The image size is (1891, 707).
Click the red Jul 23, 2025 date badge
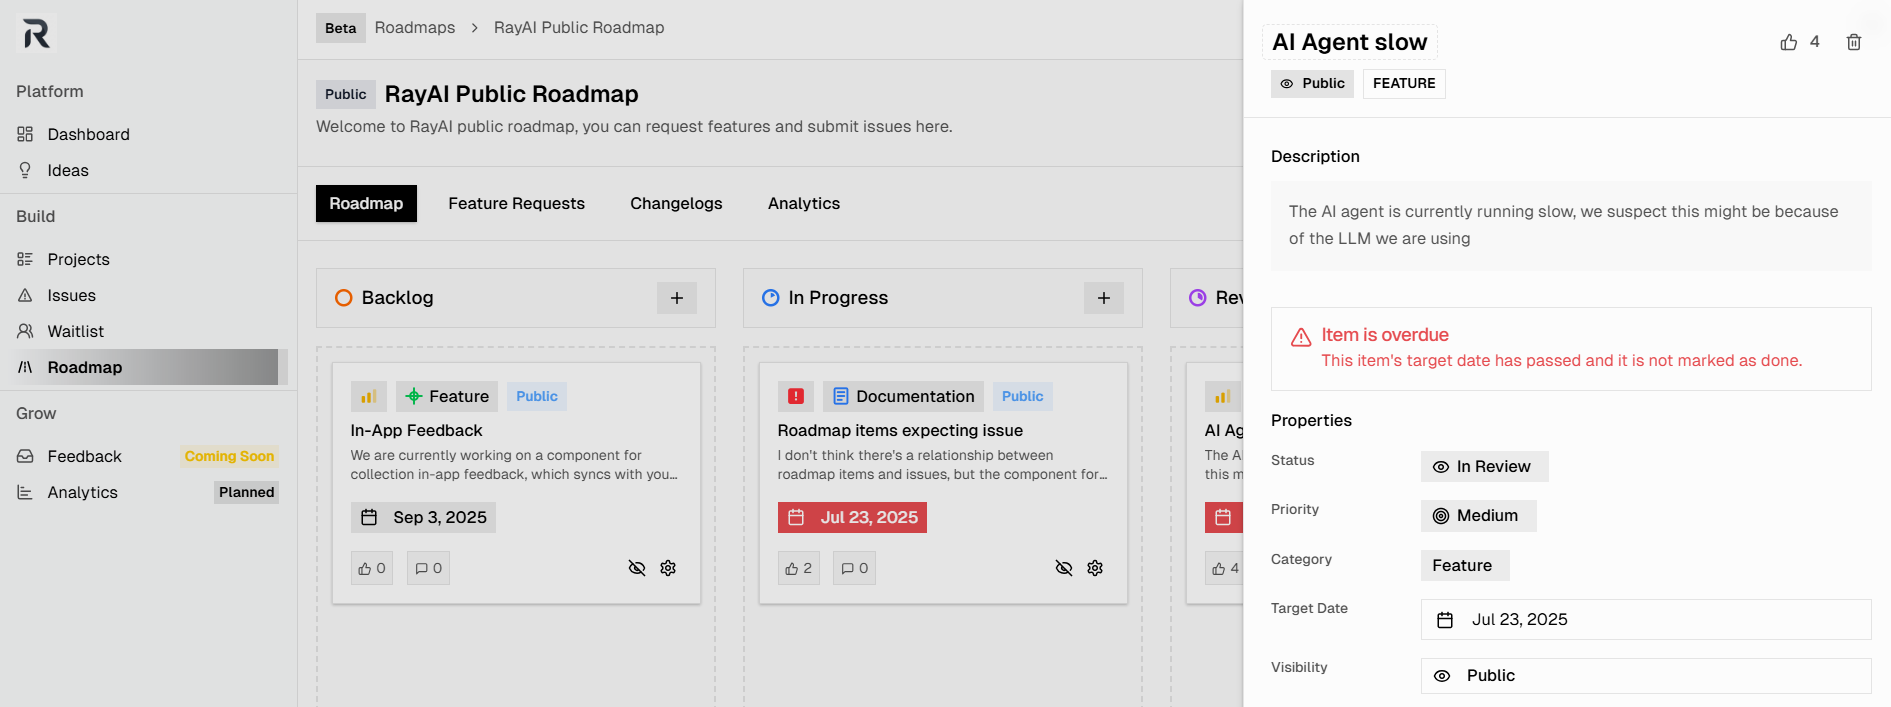852,517
